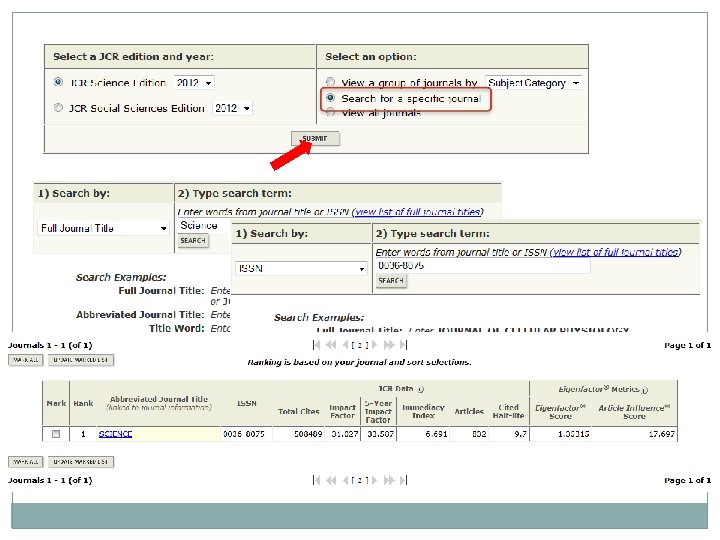Screen dimensions: 720x540
Task: Go to last page using bottom pagination
Action: [403, 480]
